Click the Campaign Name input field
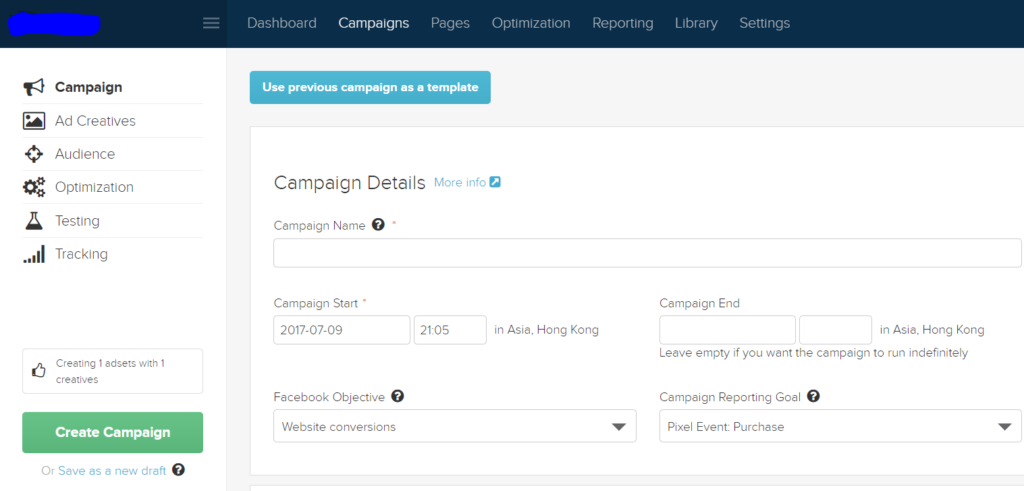 (x=647, y=253)
